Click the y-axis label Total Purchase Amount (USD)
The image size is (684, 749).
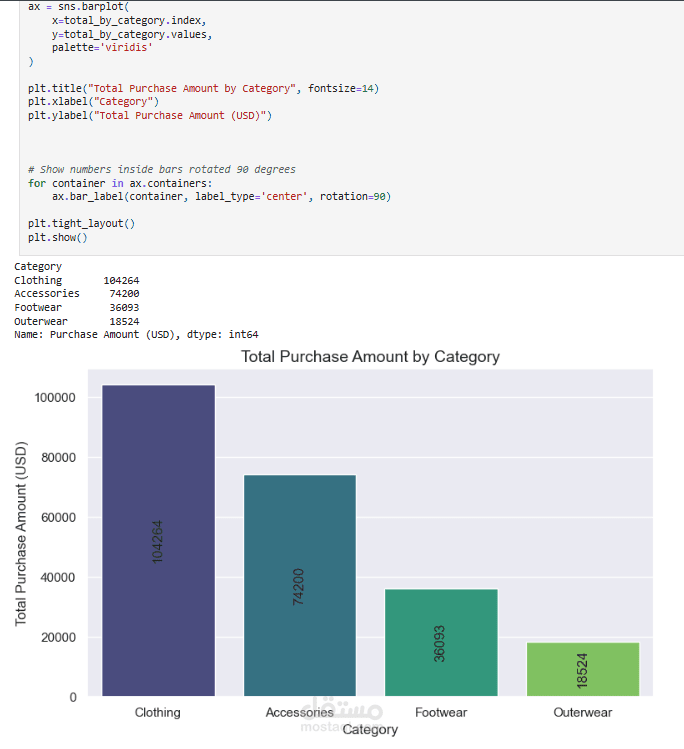click(21, 534)
